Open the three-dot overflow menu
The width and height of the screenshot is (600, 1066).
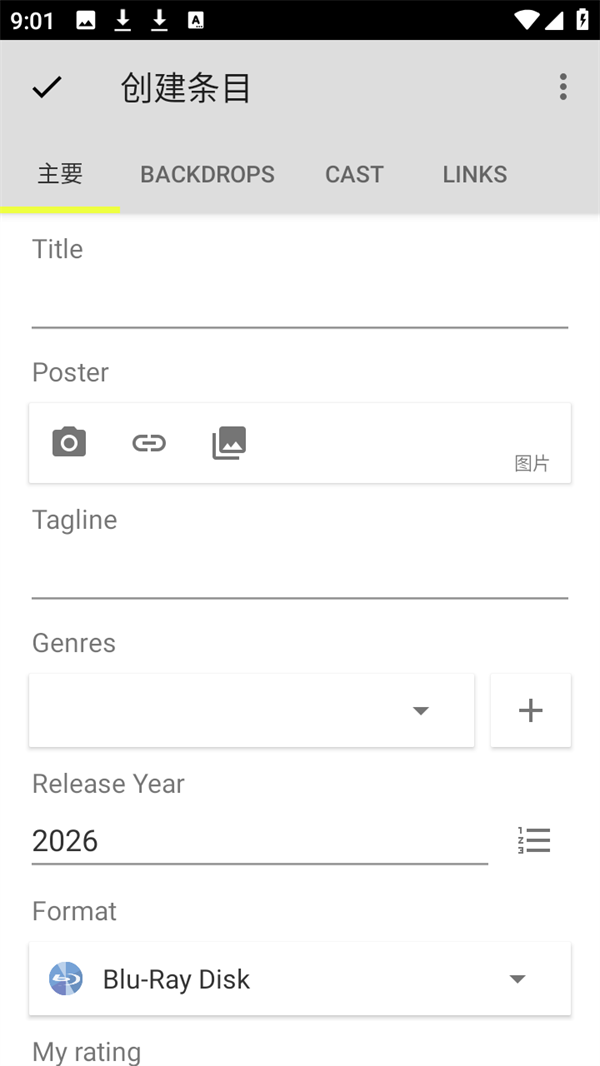563,88
